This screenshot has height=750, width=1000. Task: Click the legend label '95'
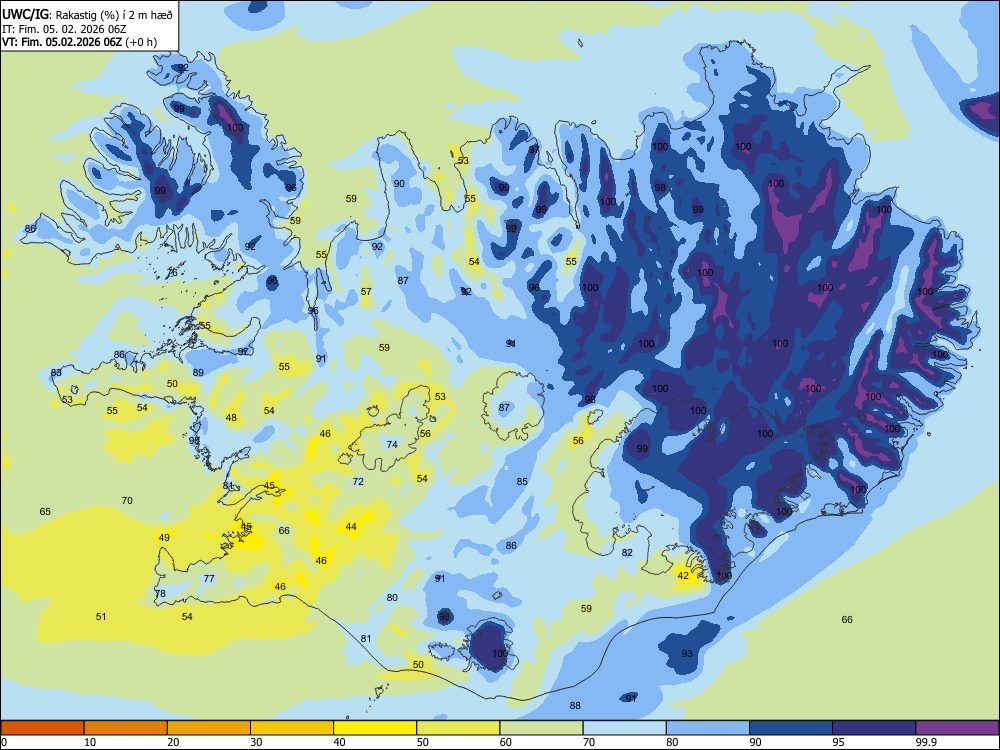pyautogui.click(x=839, y=742)
